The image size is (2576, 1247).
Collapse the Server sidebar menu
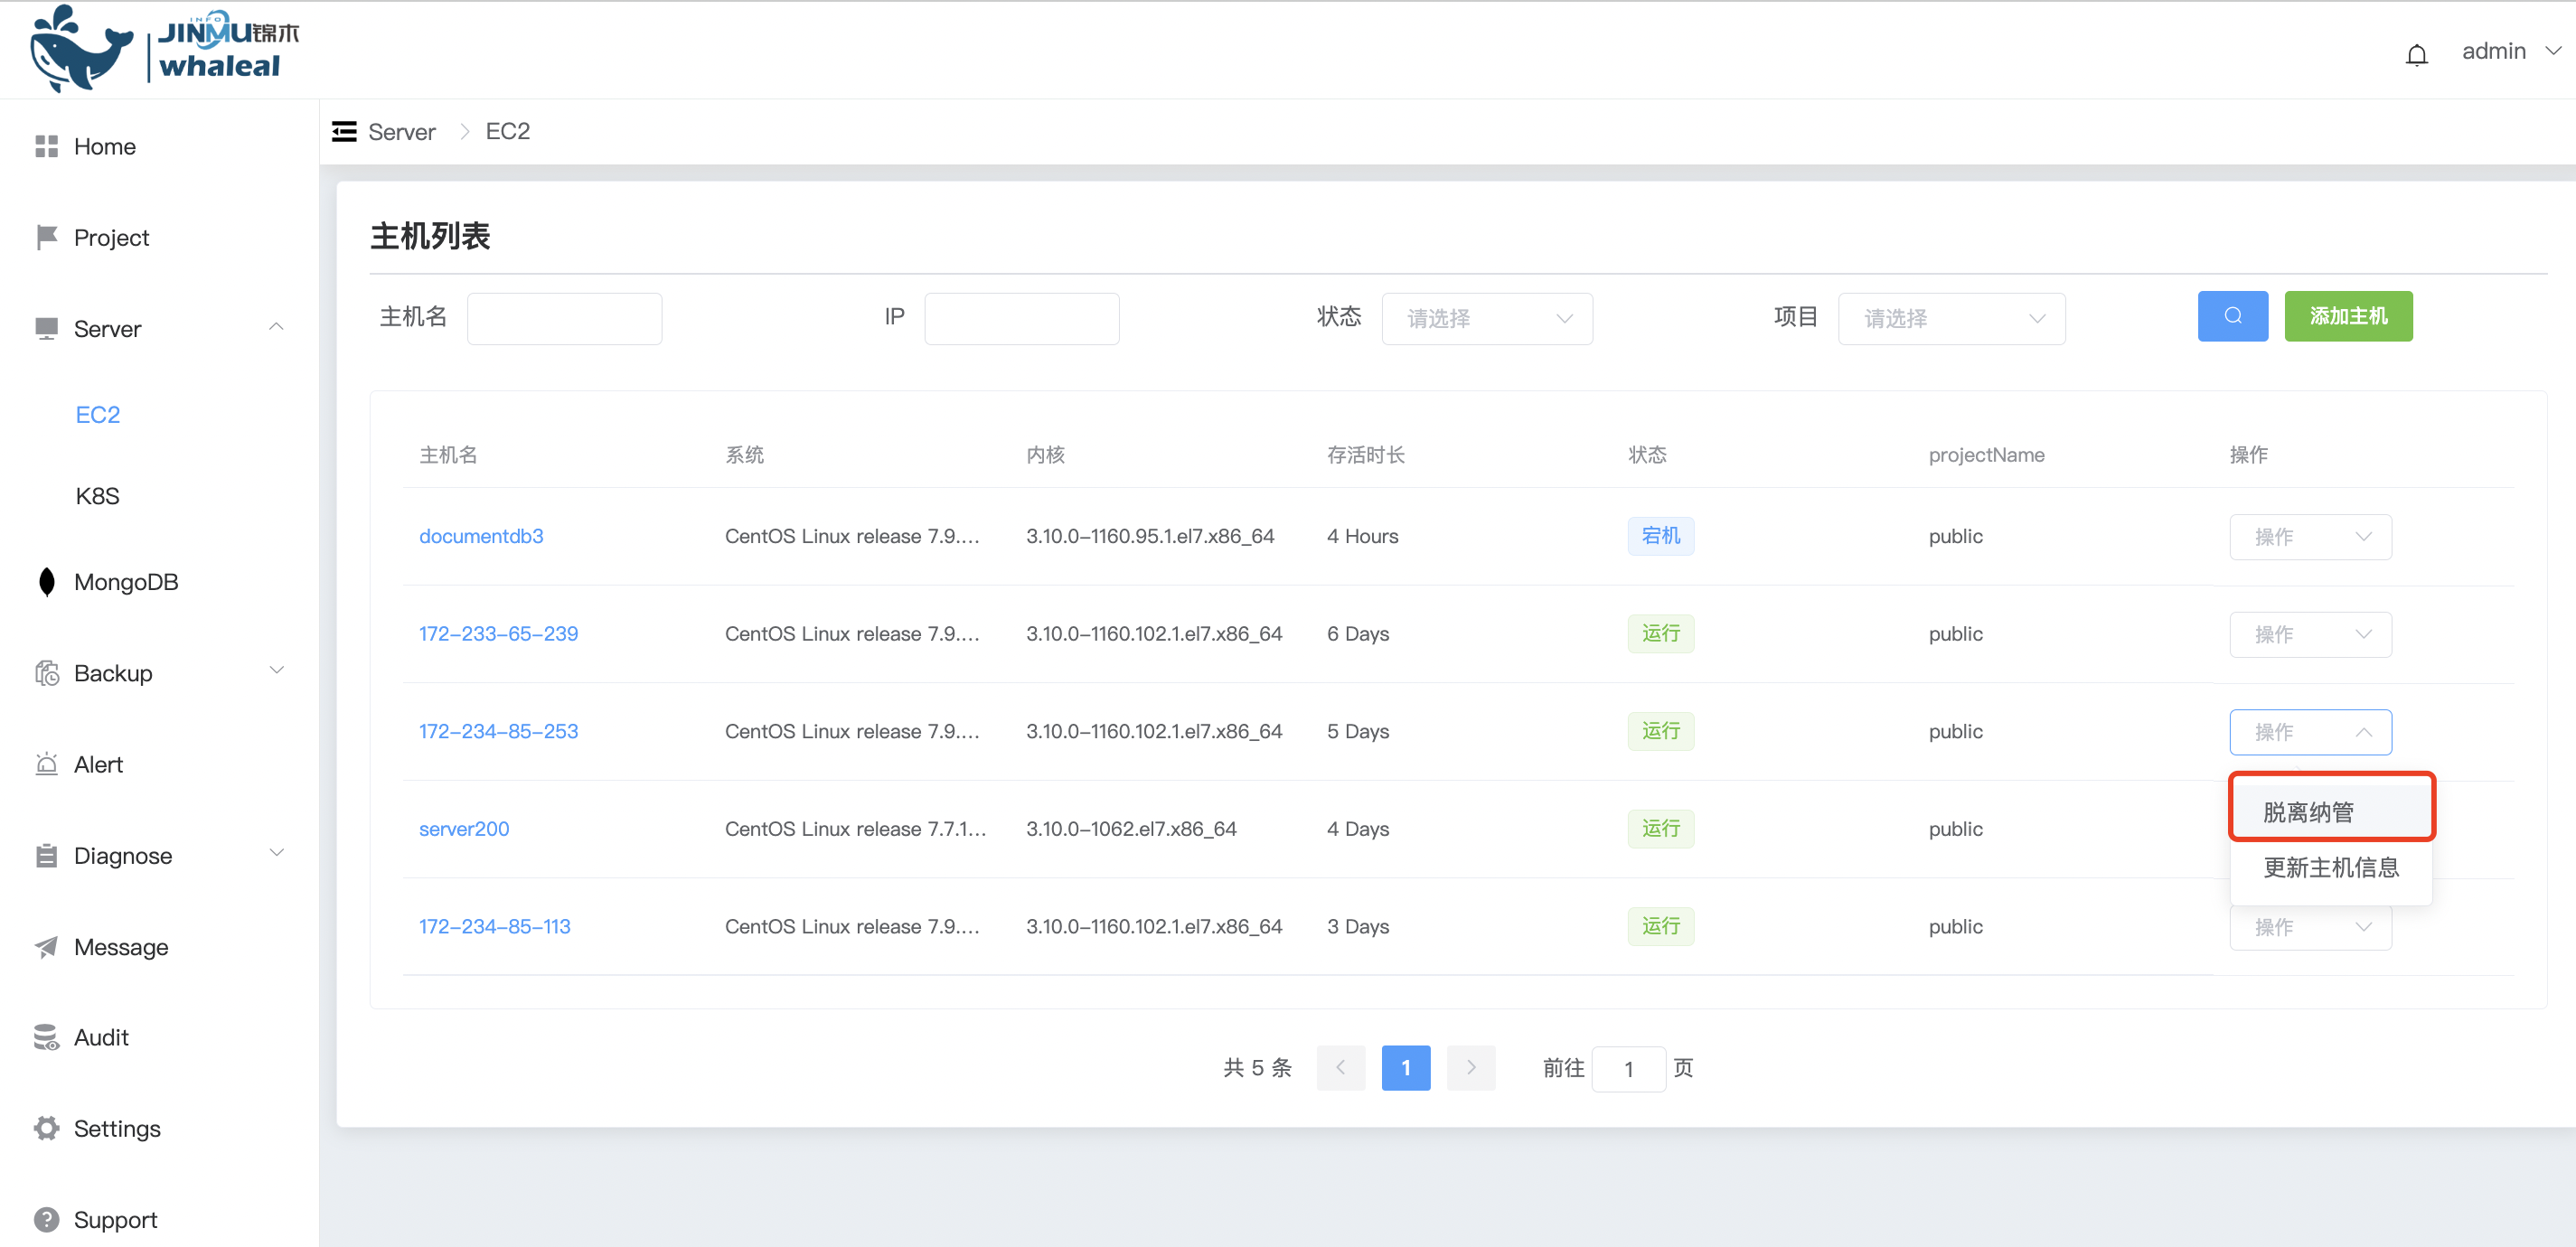coord(276,327)
